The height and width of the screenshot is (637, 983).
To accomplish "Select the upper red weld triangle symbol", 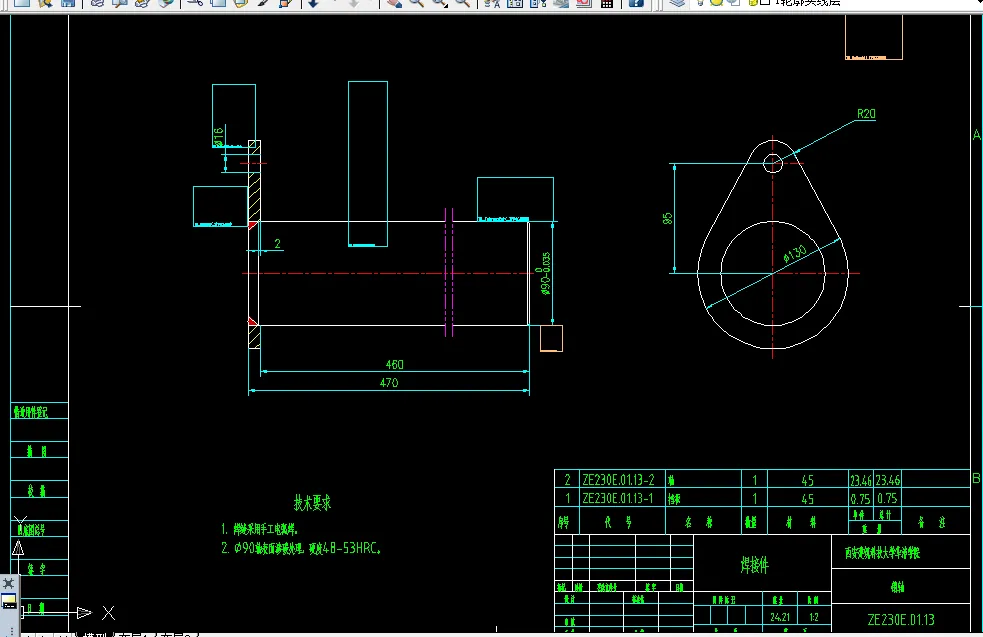I will point(253,225).
